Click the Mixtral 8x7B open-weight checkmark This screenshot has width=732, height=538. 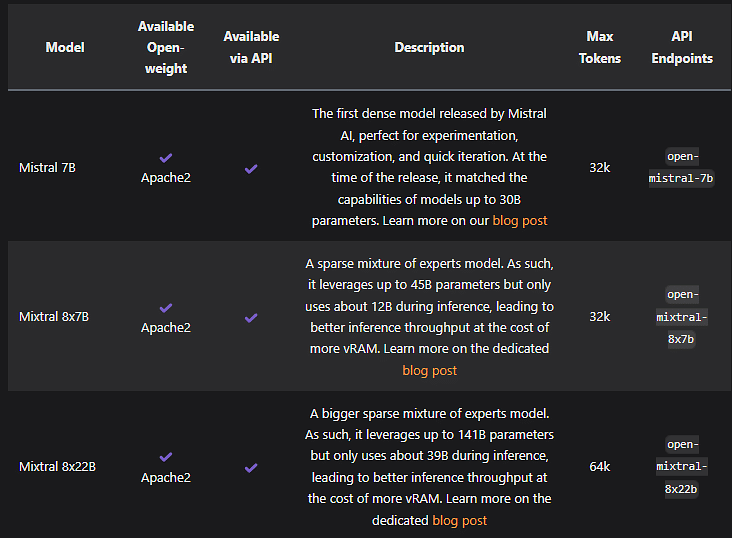166,308
